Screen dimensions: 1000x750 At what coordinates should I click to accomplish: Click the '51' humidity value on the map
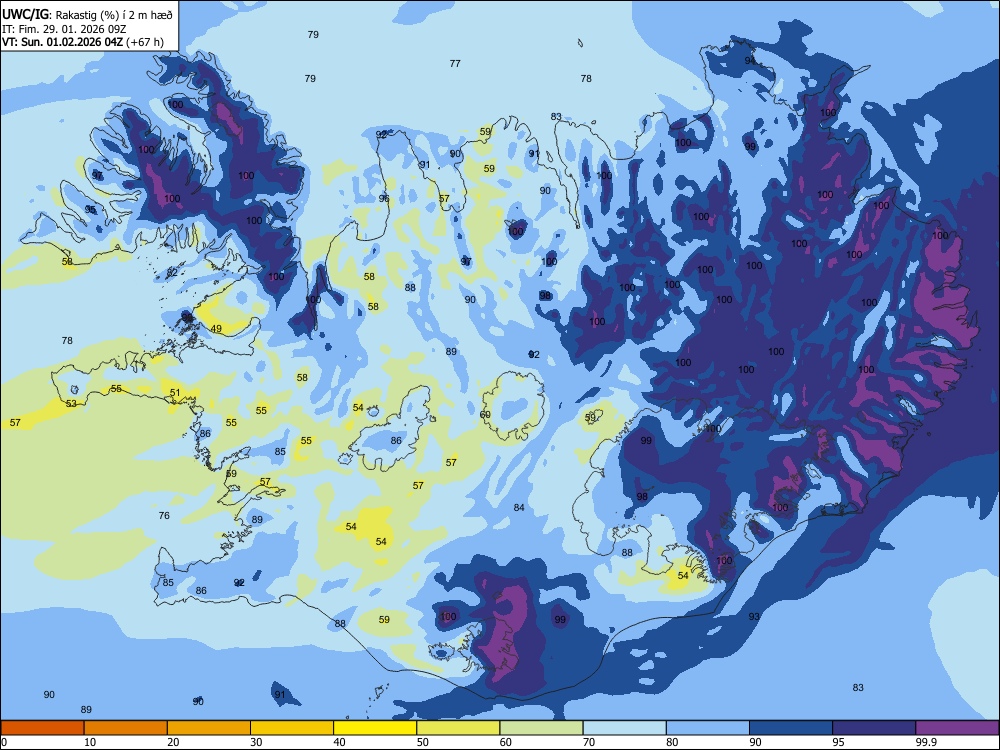coord(175,393)
